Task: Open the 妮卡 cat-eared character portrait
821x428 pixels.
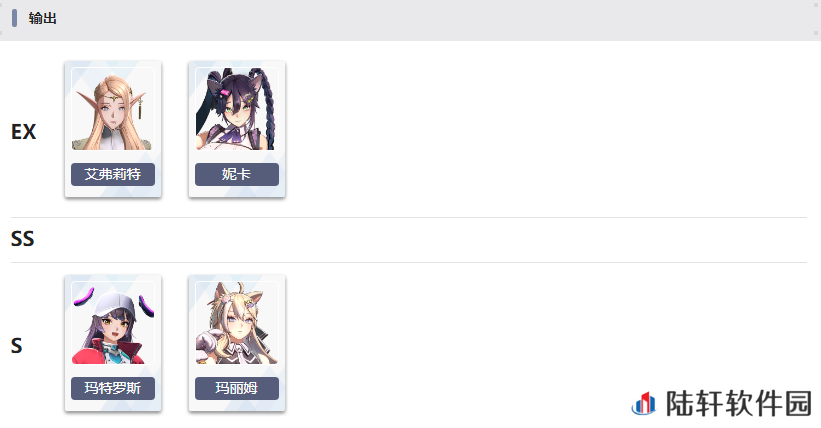Action: click(237, 109)
